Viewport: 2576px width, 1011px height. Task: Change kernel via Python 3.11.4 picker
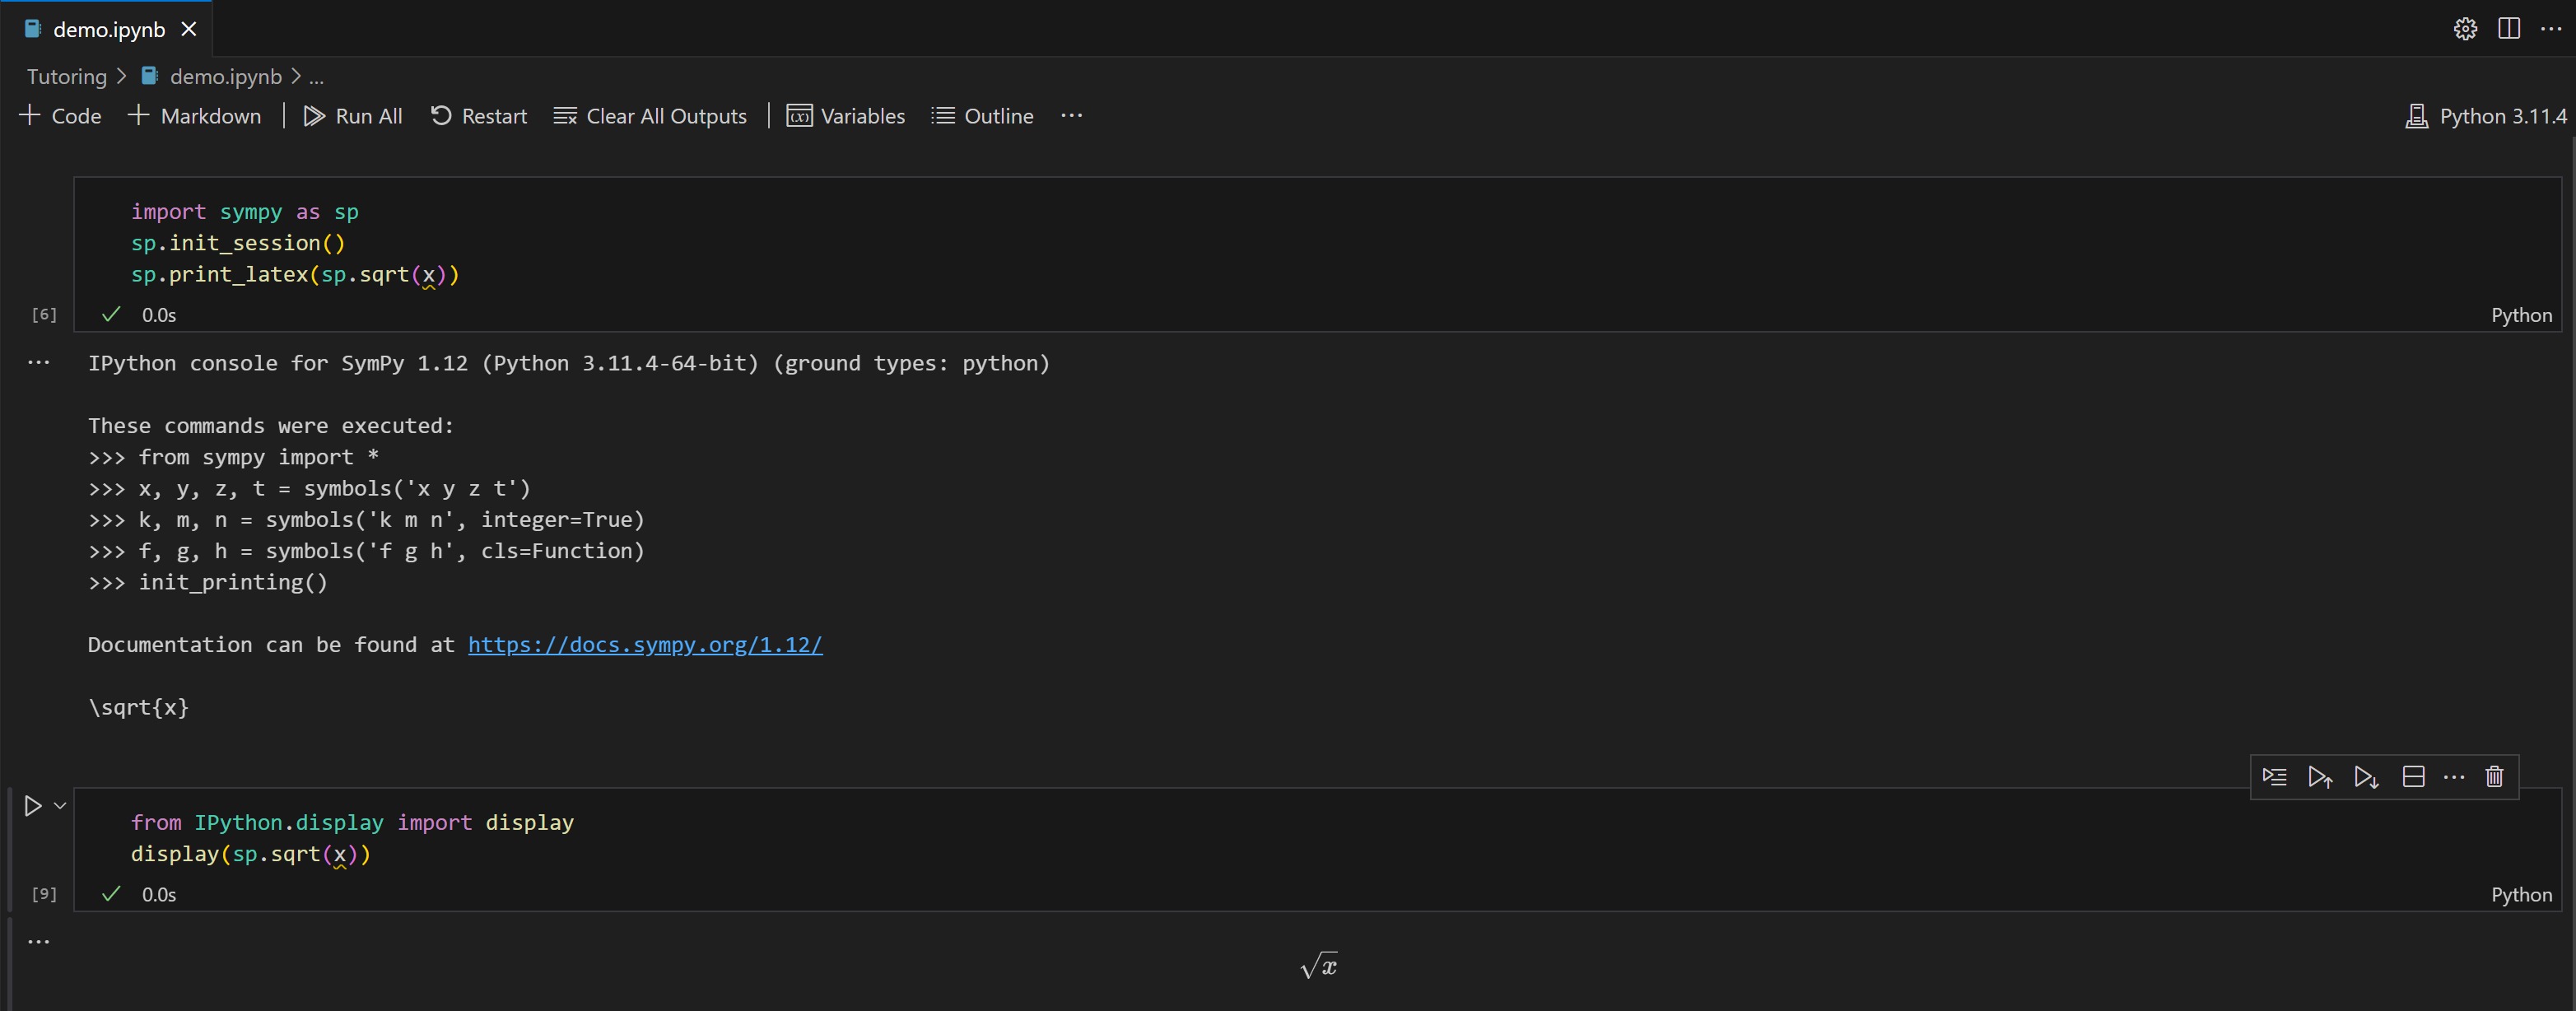click(x=2484, y=116)
